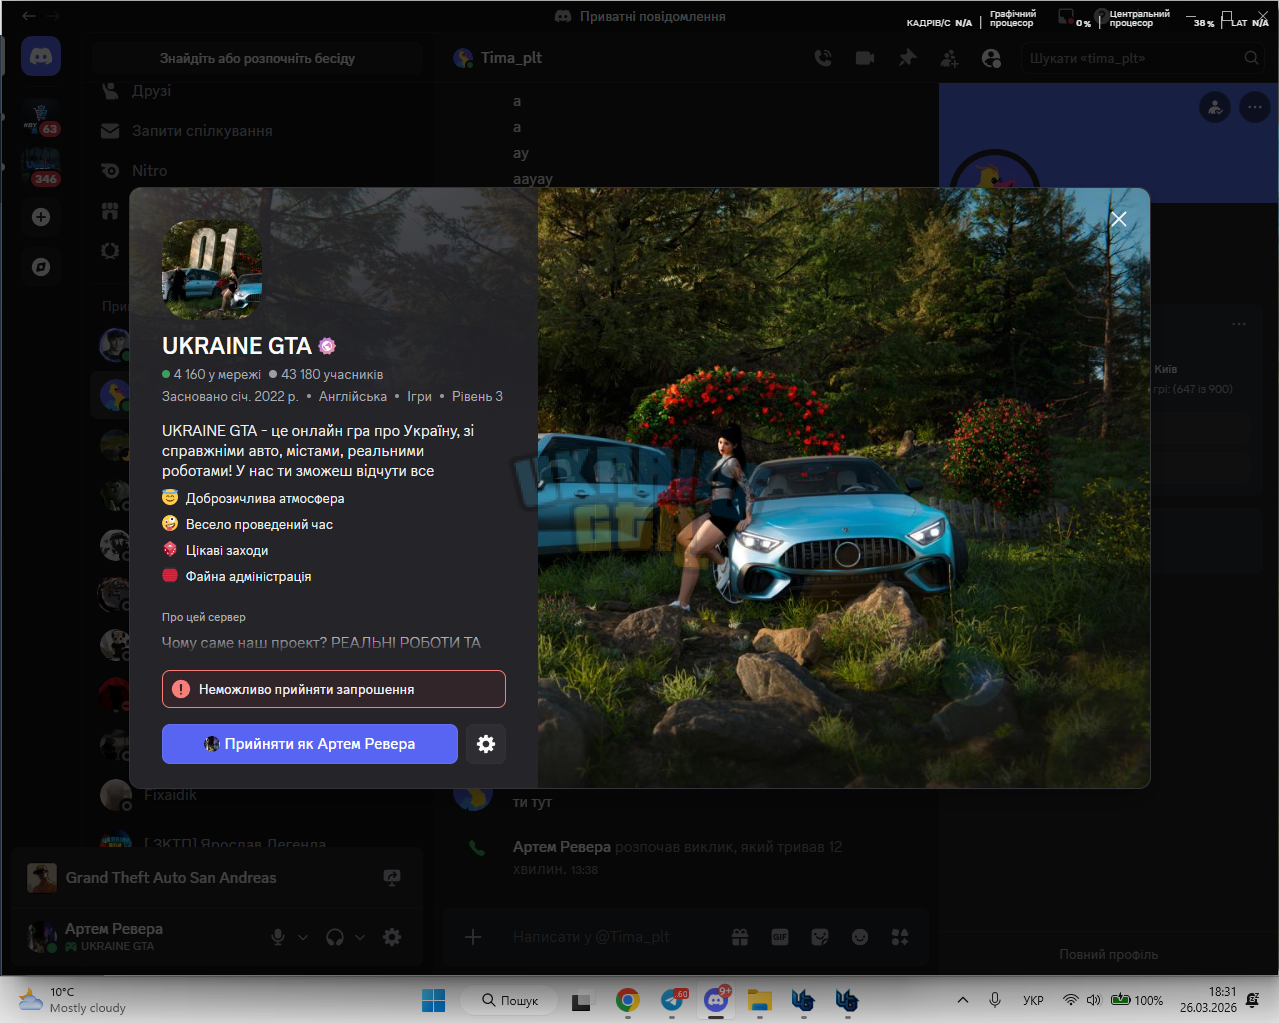Expand hidden system tray icons chevron
The image size is (1279, 1023).
962,1000
